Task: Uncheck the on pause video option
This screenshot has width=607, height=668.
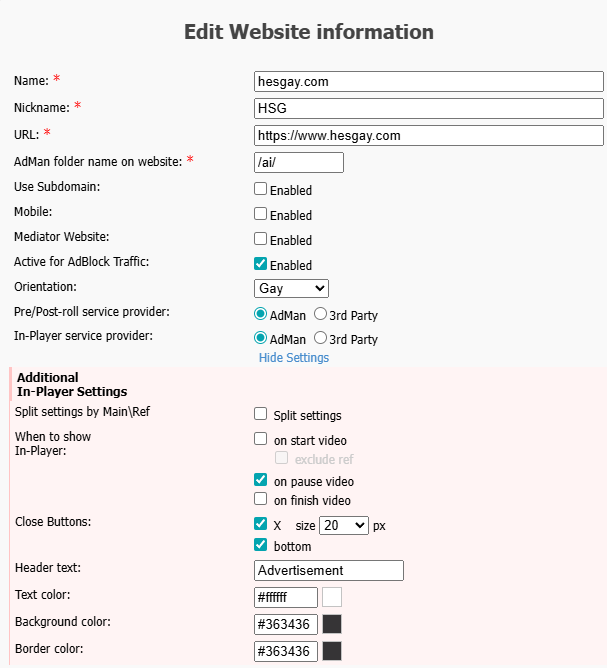Action: click(261, 480)
